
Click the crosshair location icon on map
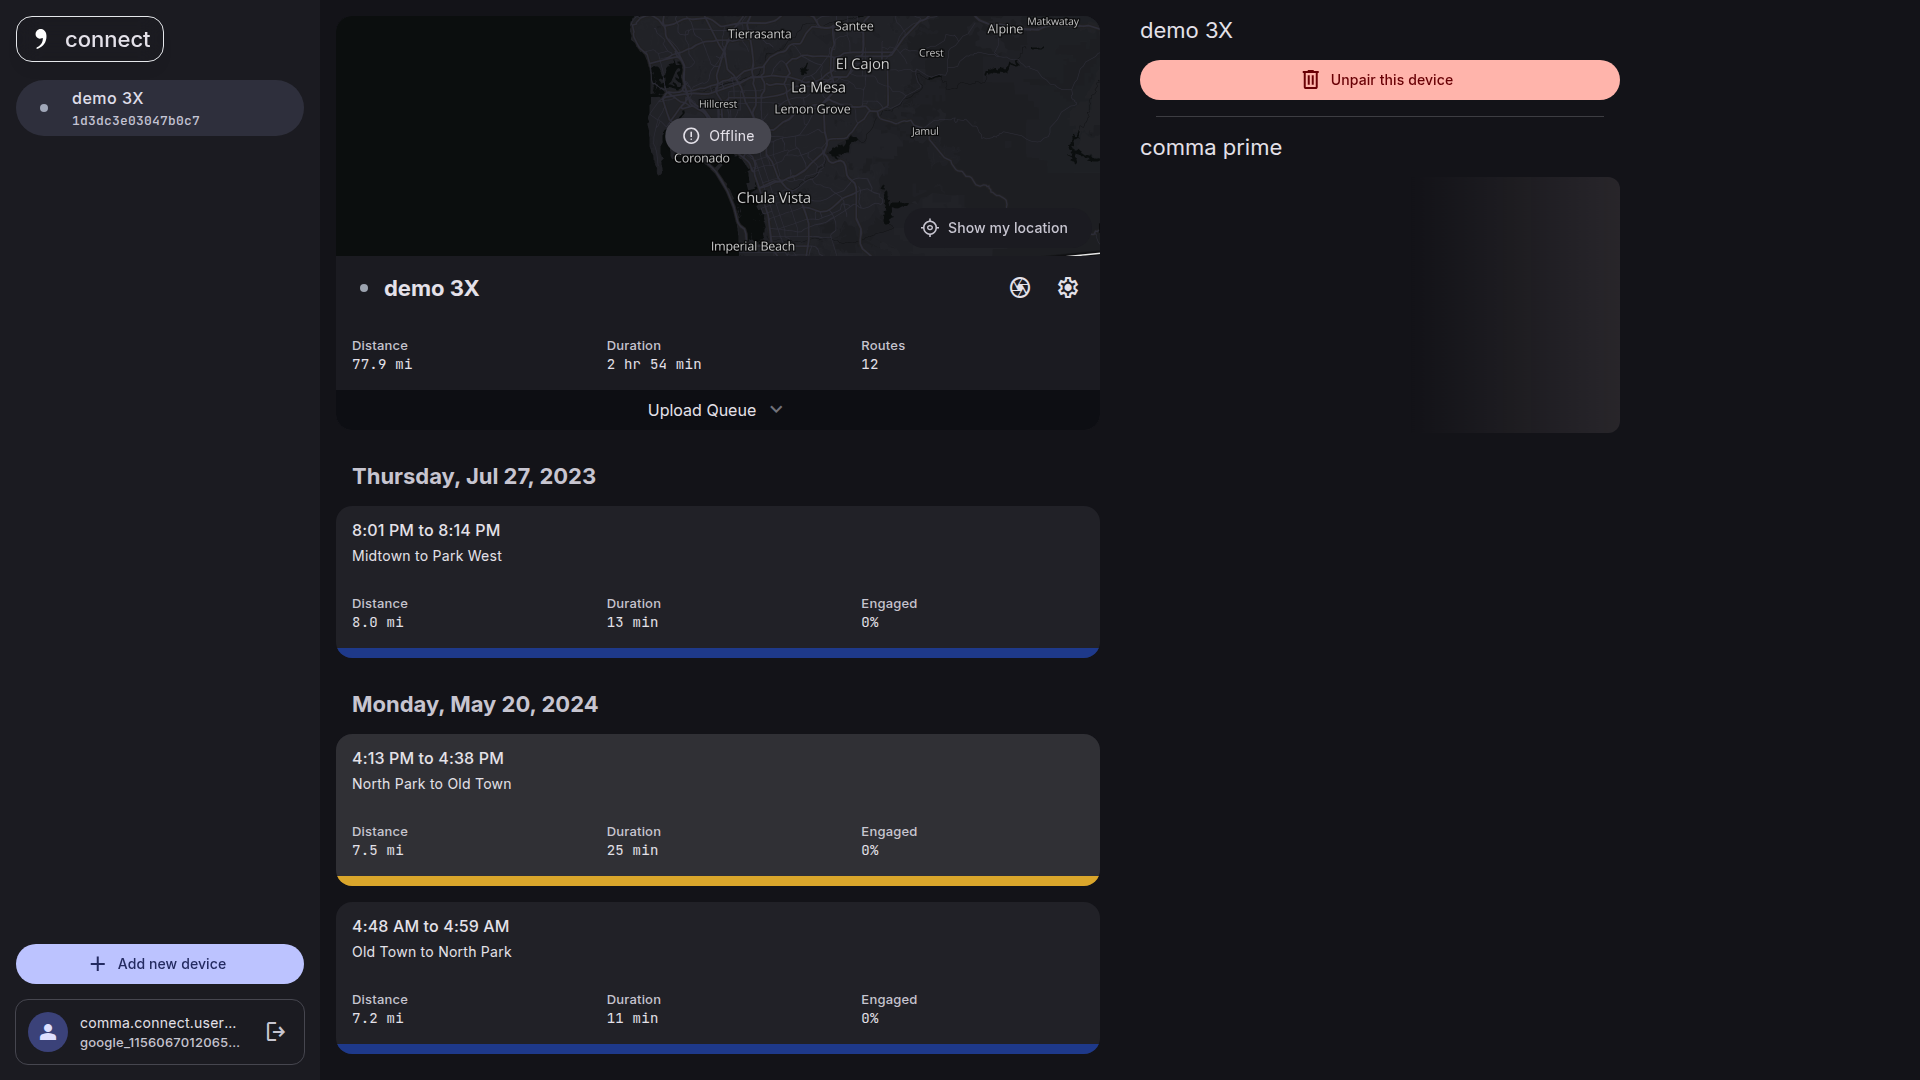tap(929, 228)
